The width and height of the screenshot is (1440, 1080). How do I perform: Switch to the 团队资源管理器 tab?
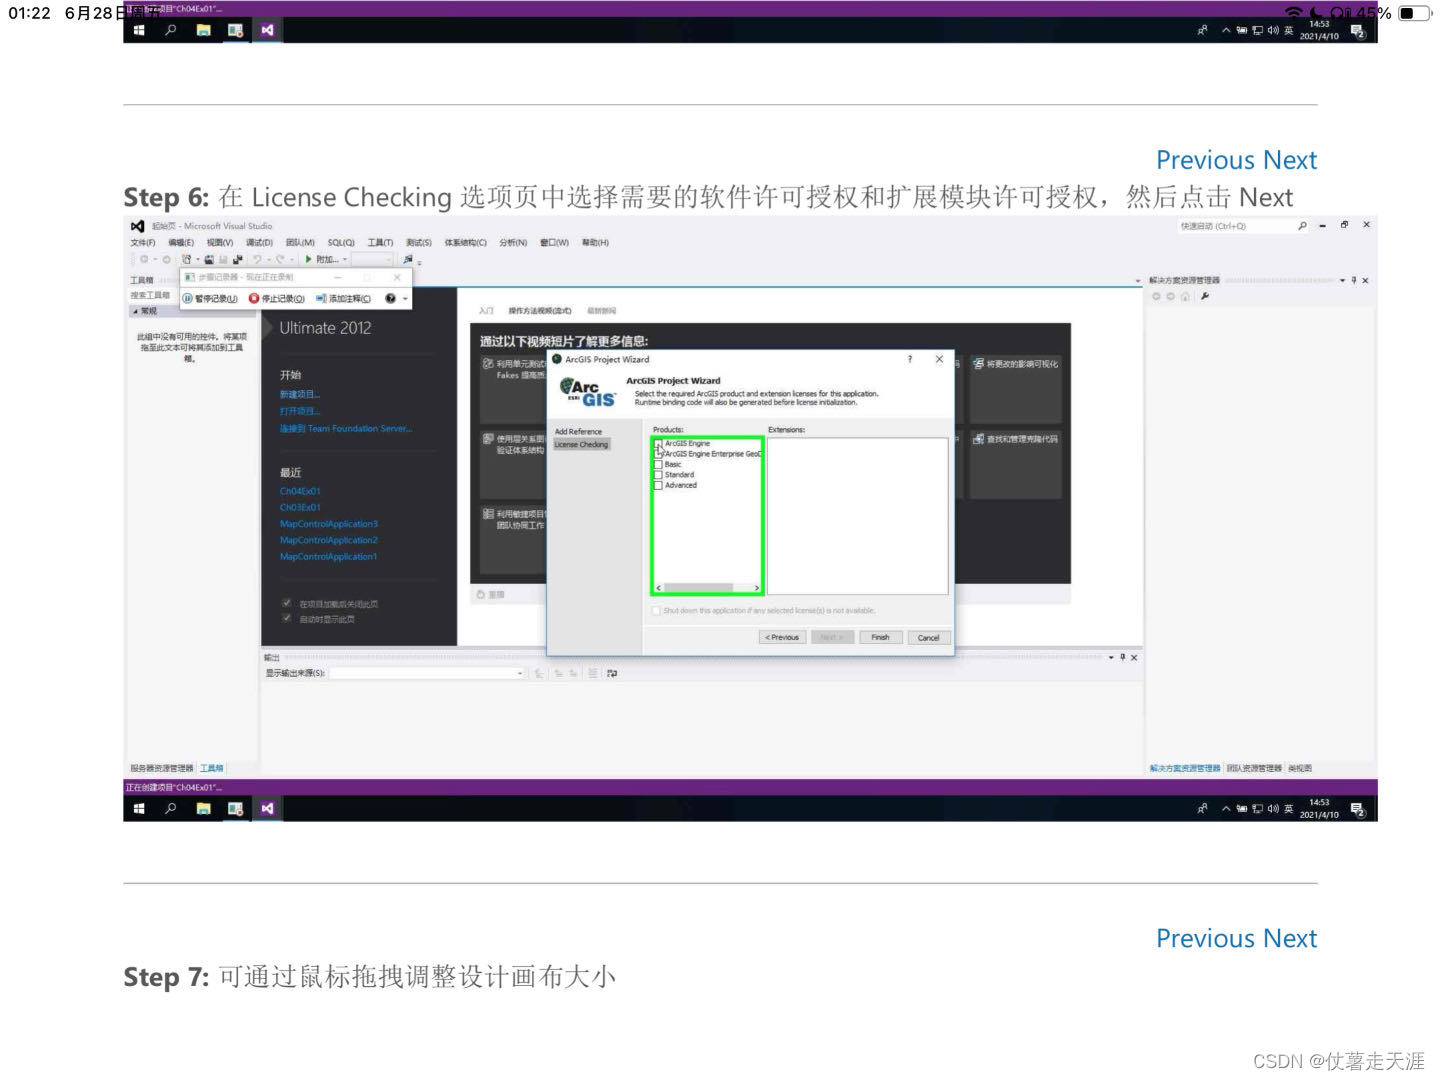1254,768
